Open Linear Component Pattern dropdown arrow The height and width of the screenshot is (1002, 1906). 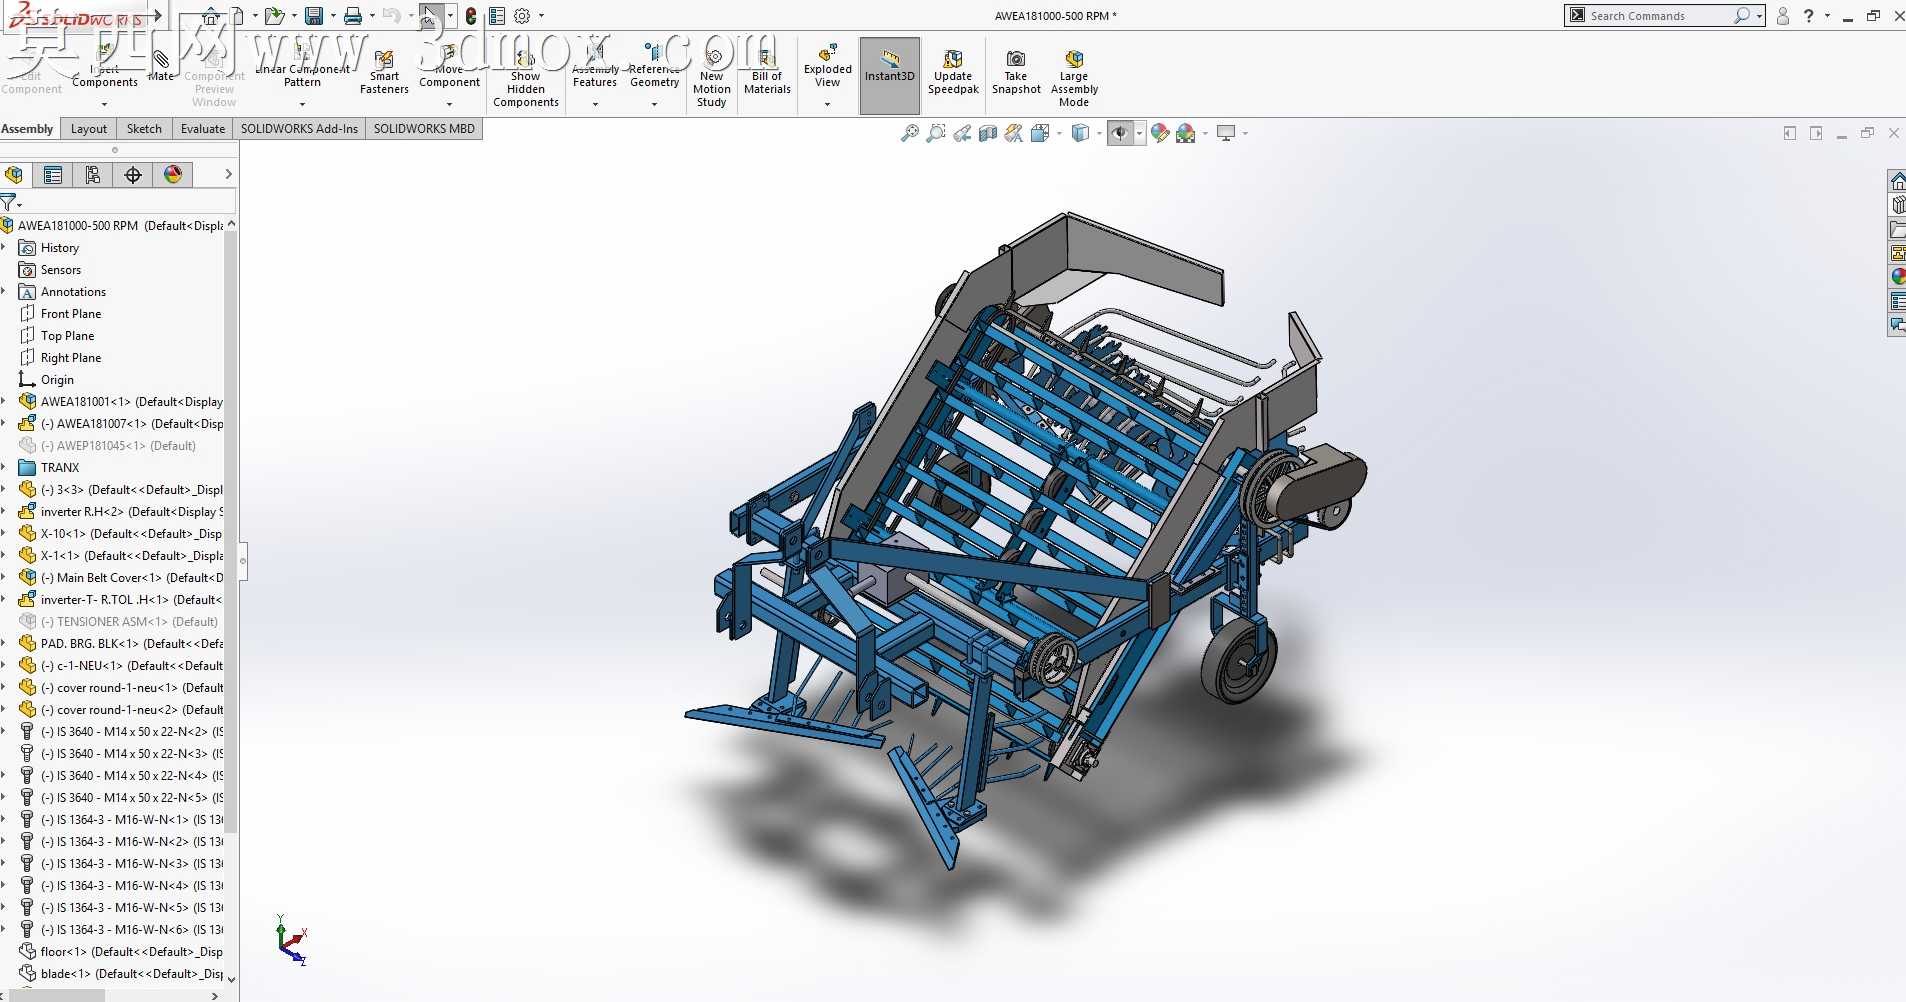302,103
